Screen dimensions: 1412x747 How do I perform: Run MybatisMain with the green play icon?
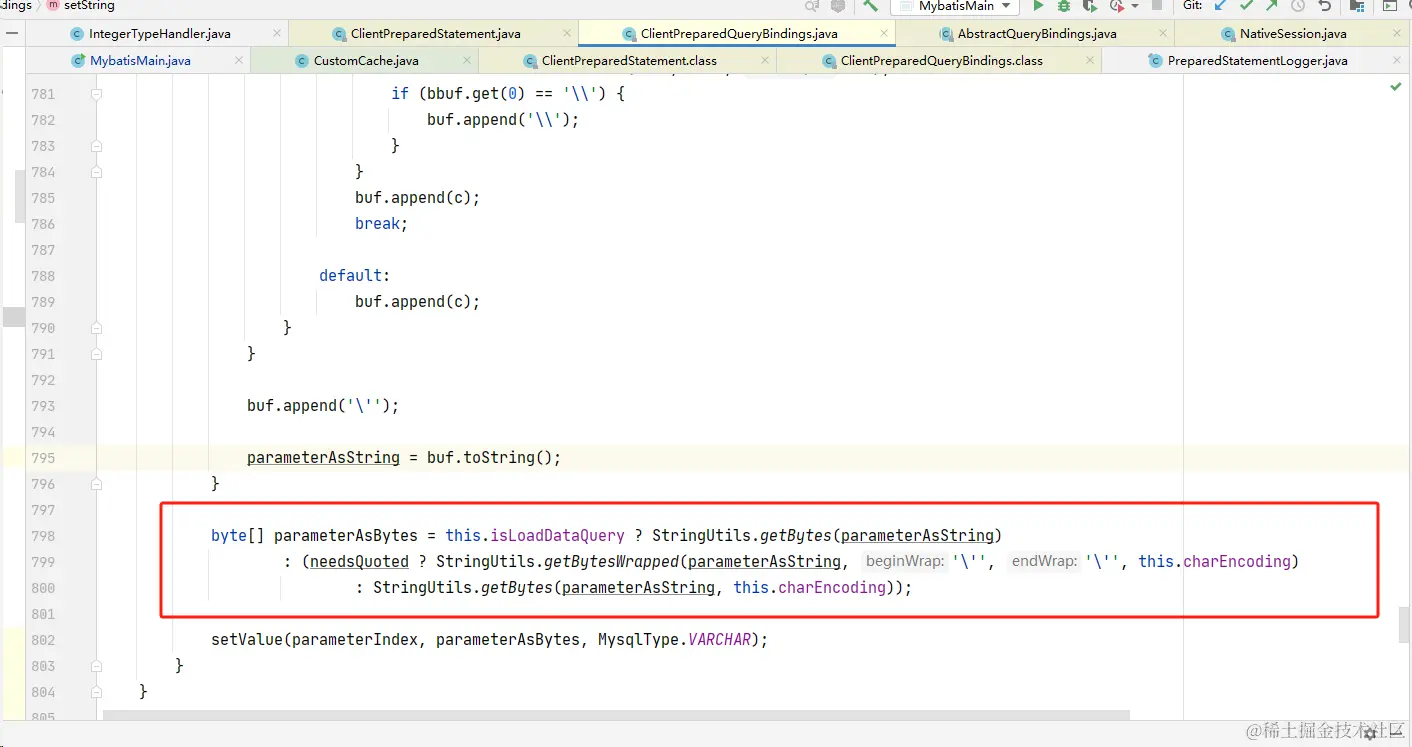point(1038,6)
